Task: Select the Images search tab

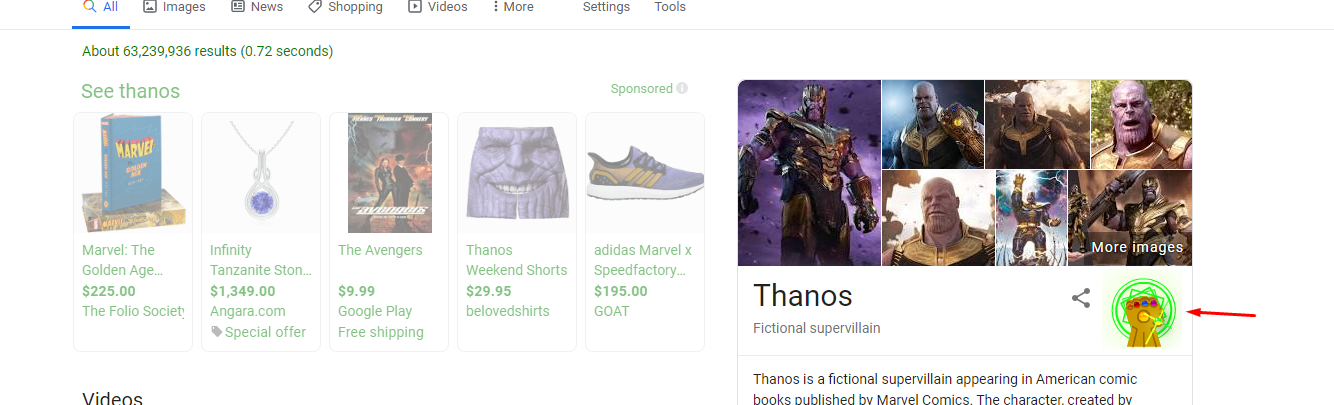Action: pyautogui.click(x=174, y=7)
